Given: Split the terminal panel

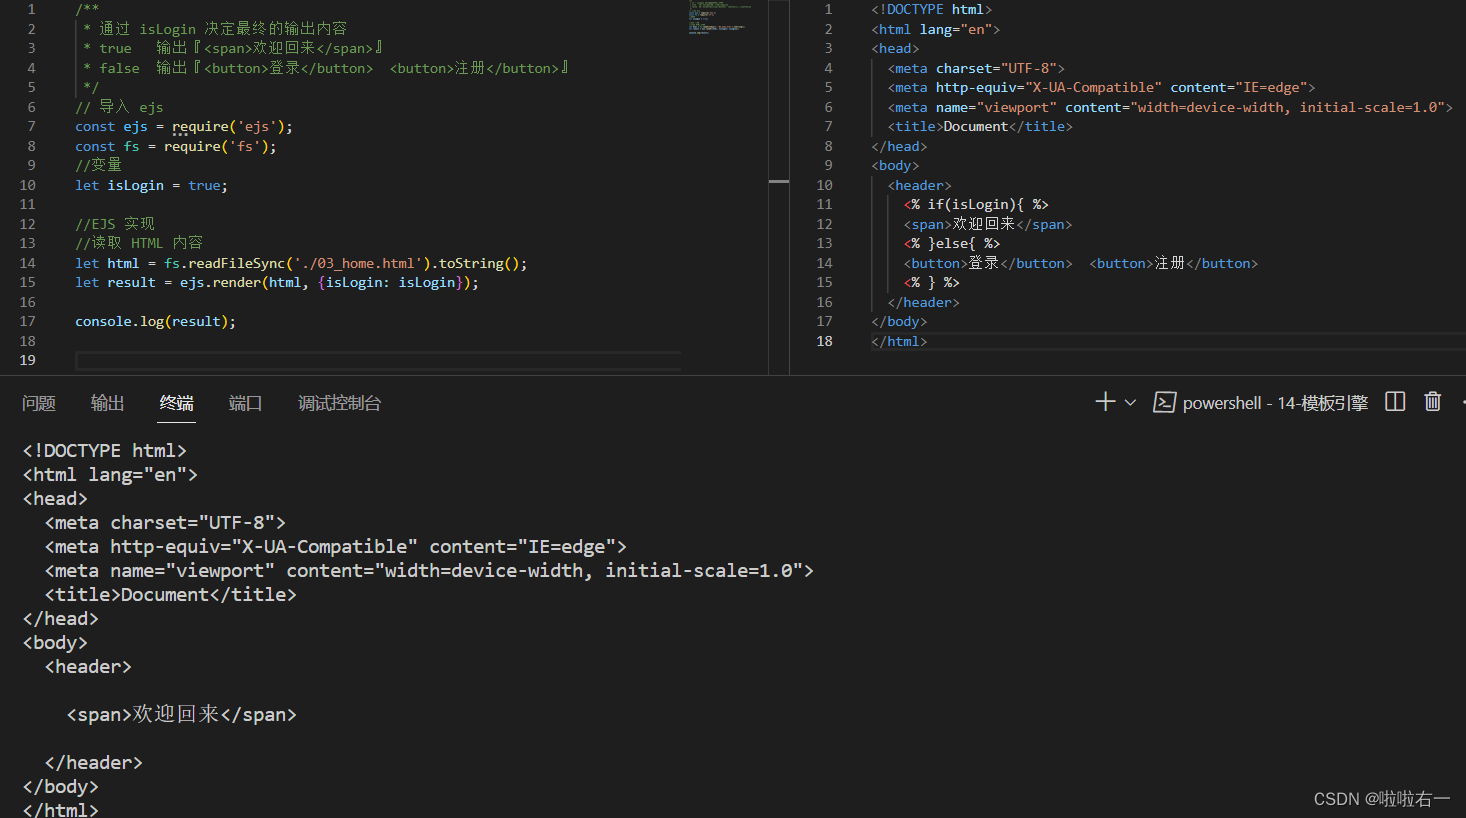Looking at the screenshot, I should pyautogui.click(x=1395, y=402).
